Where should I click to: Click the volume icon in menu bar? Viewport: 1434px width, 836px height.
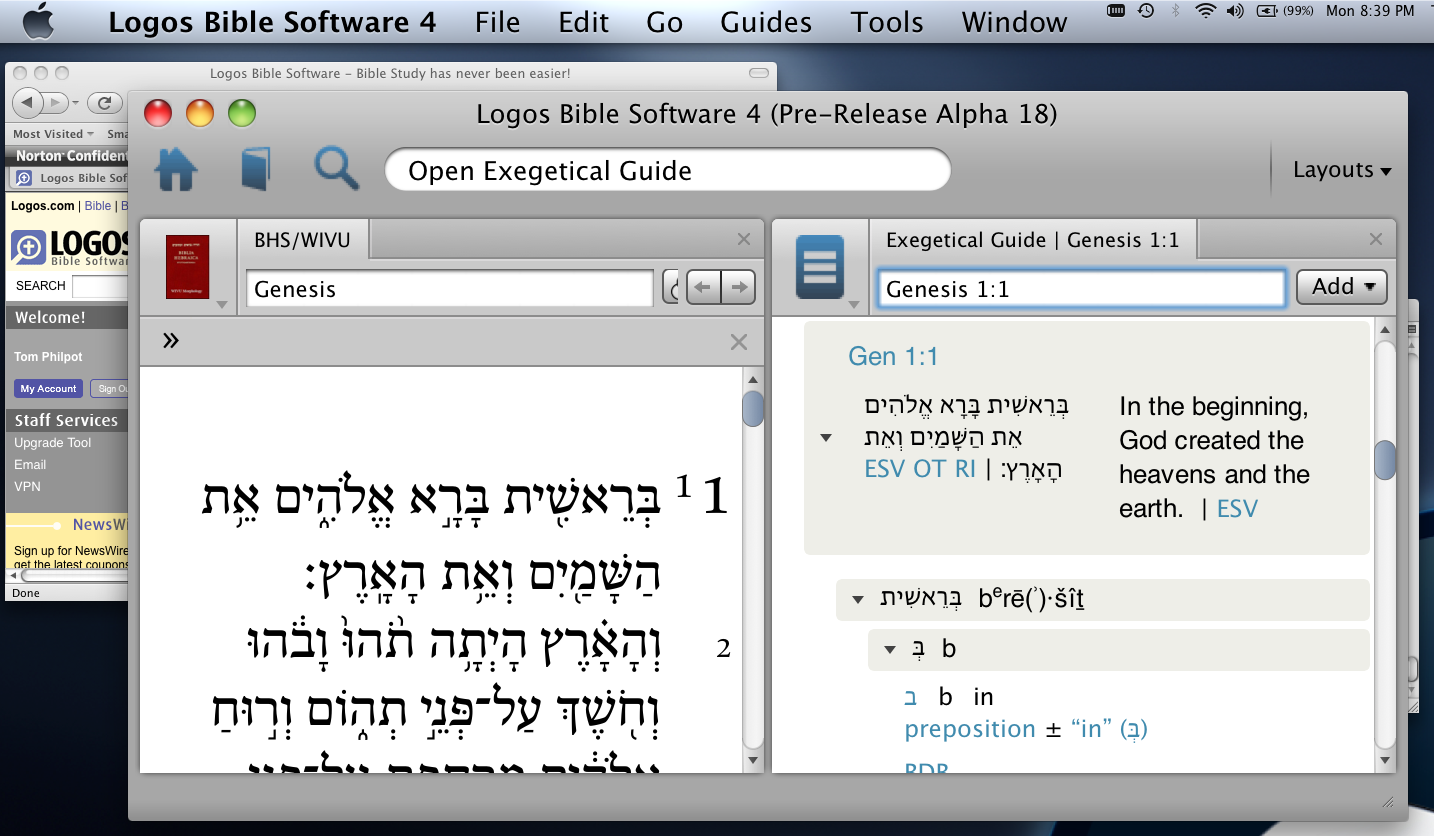click(x=1235, y=11)
